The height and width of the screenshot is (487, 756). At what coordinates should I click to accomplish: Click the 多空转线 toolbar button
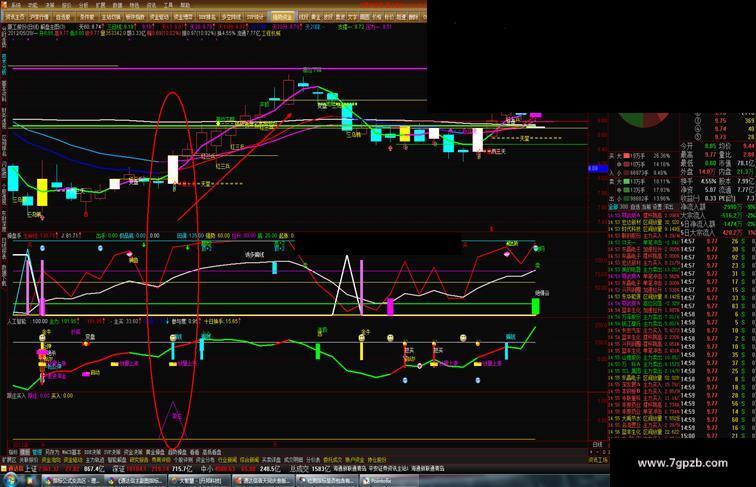(x=231, y=17)
